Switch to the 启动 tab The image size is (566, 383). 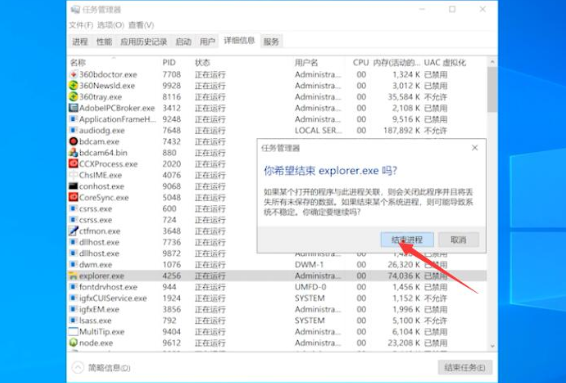coord(183,42)
